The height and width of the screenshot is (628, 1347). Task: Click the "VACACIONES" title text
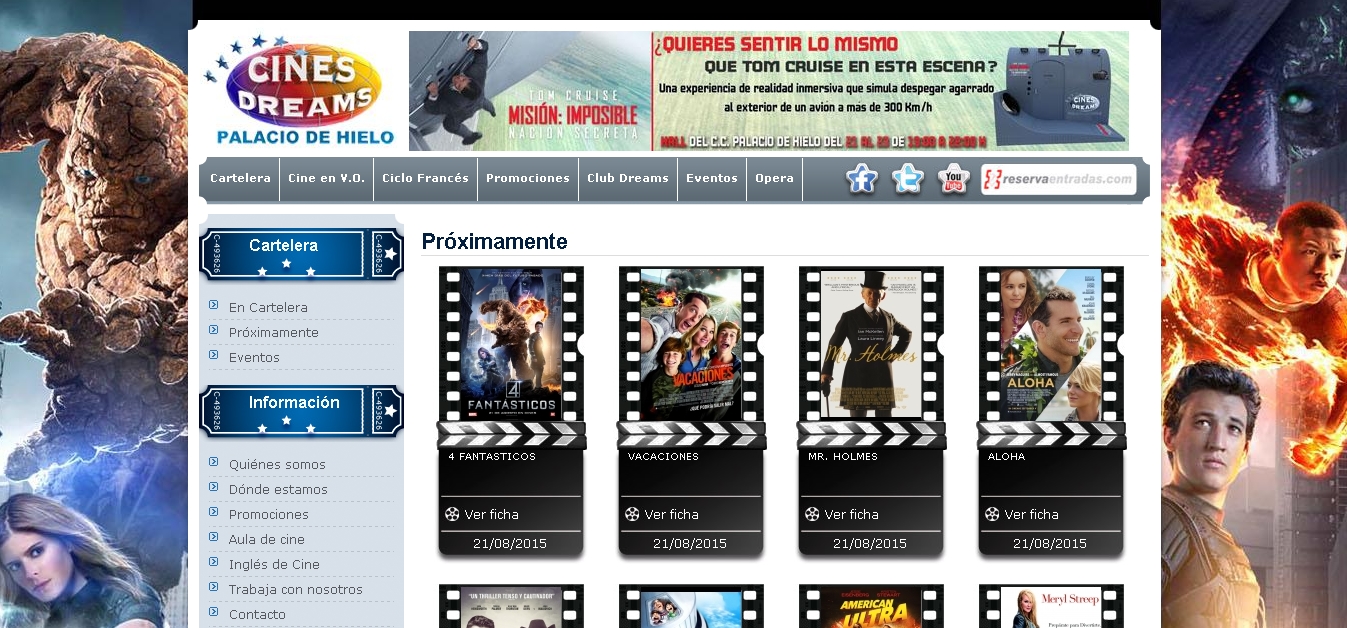pos(663,457)
